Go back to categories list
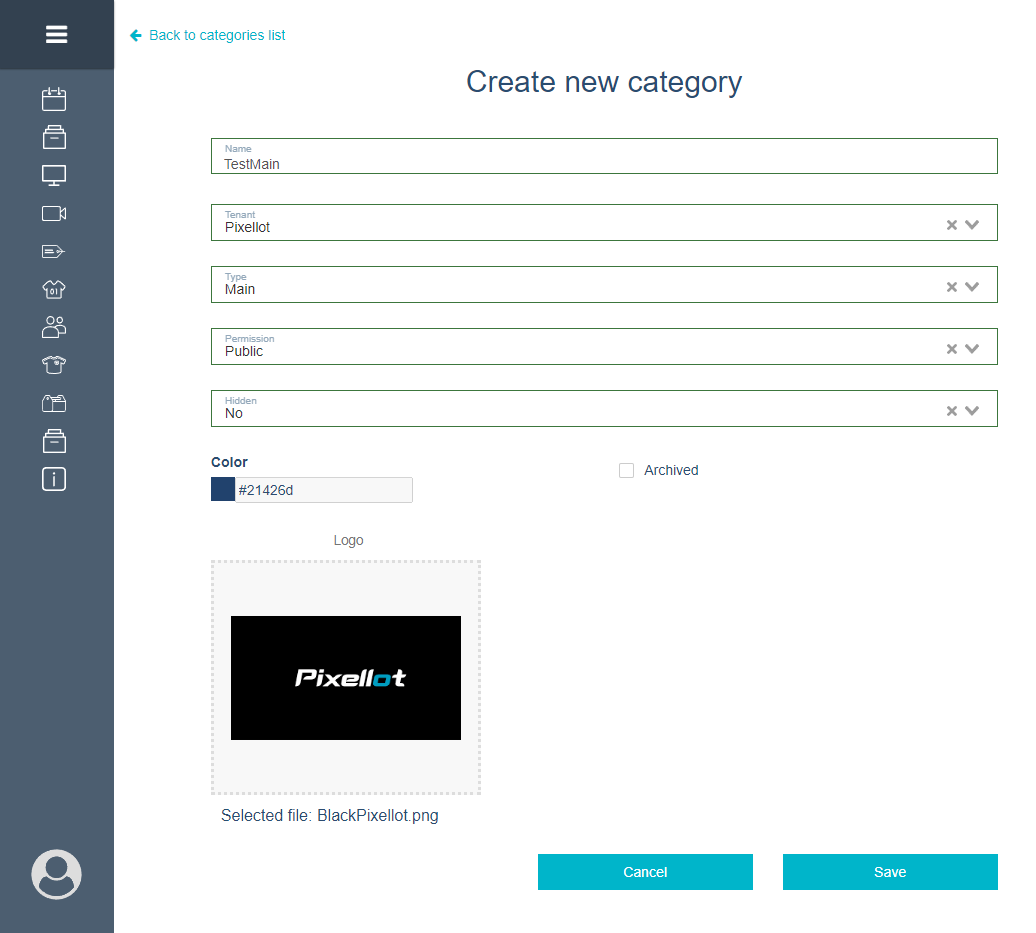Viewport: 1036px width, 933px height. pyautogui.click(x=217, y=35)
